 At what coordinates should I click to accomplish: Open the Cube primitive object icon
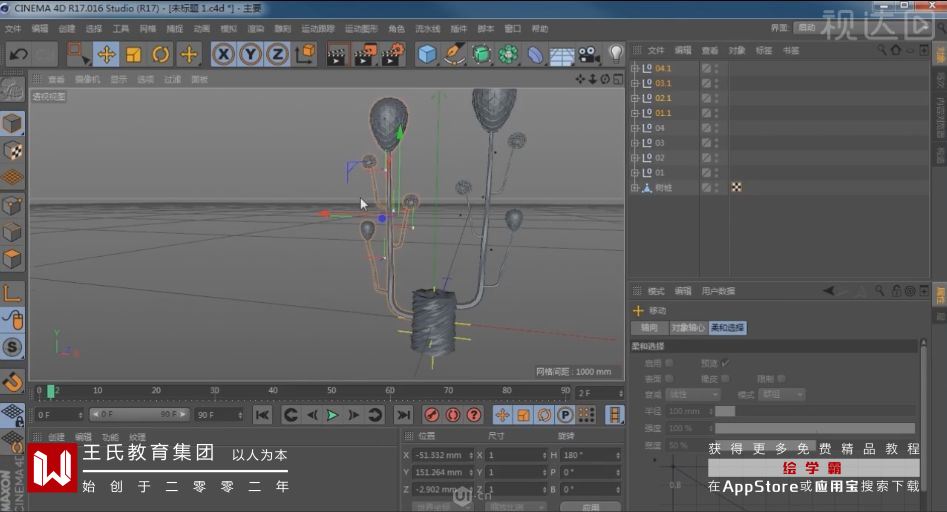tap(428, 54)
